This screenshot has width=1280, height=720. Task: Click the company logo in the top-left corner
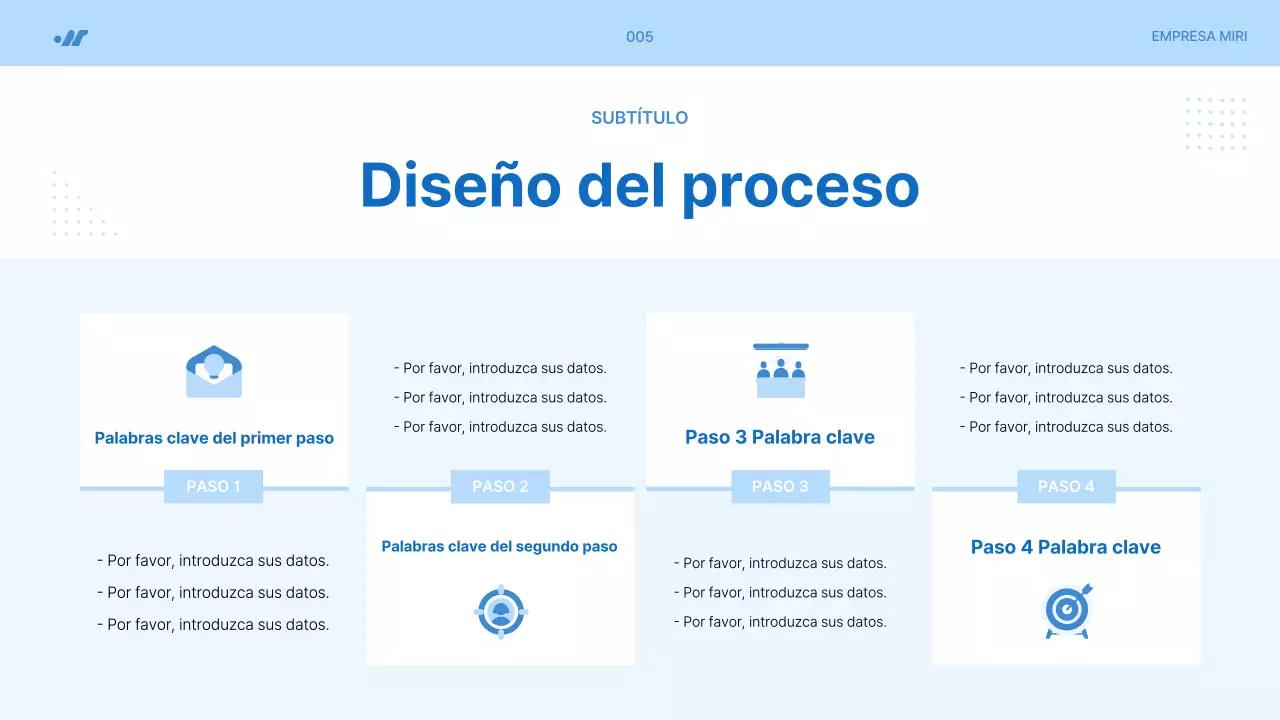[68, 36]
